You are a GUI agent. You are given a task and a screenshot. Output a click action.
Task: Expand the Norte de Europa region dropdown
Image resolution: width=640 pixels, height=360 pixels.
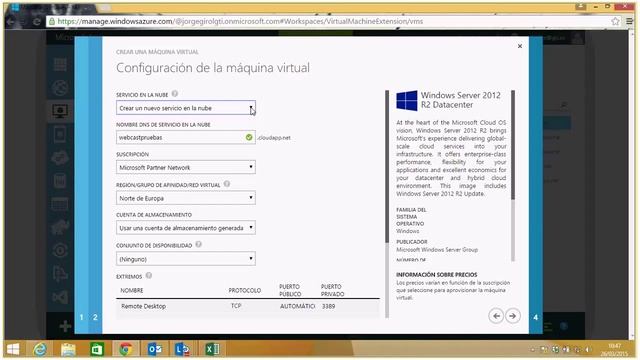coord(186,198)
